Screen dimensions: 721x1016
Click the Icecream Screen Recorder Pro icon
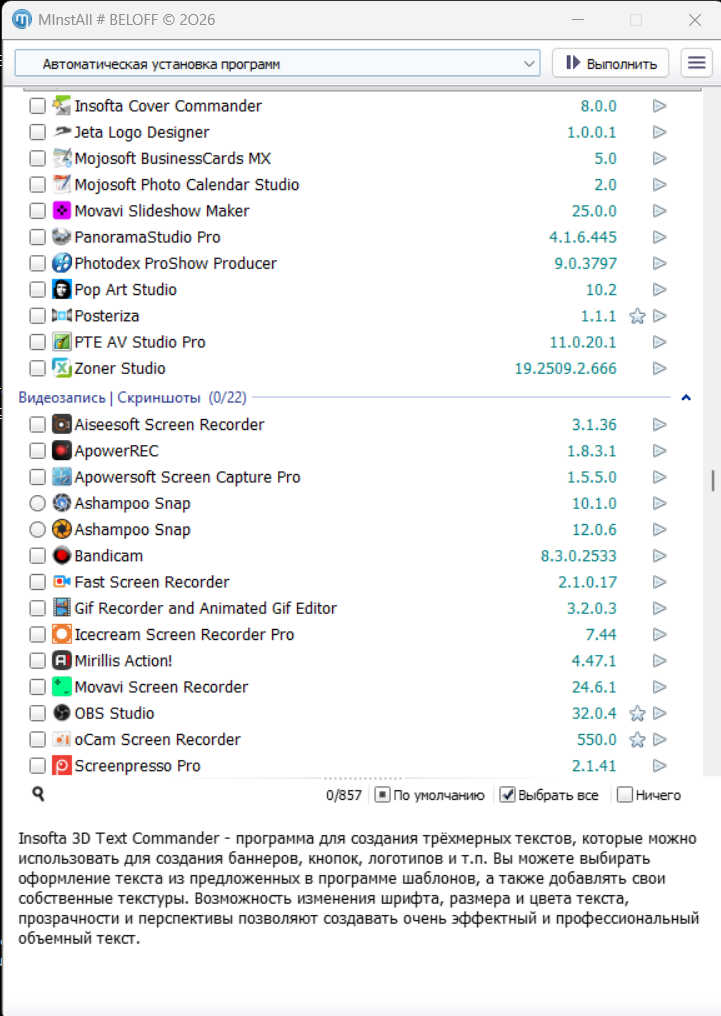point(62,634)
